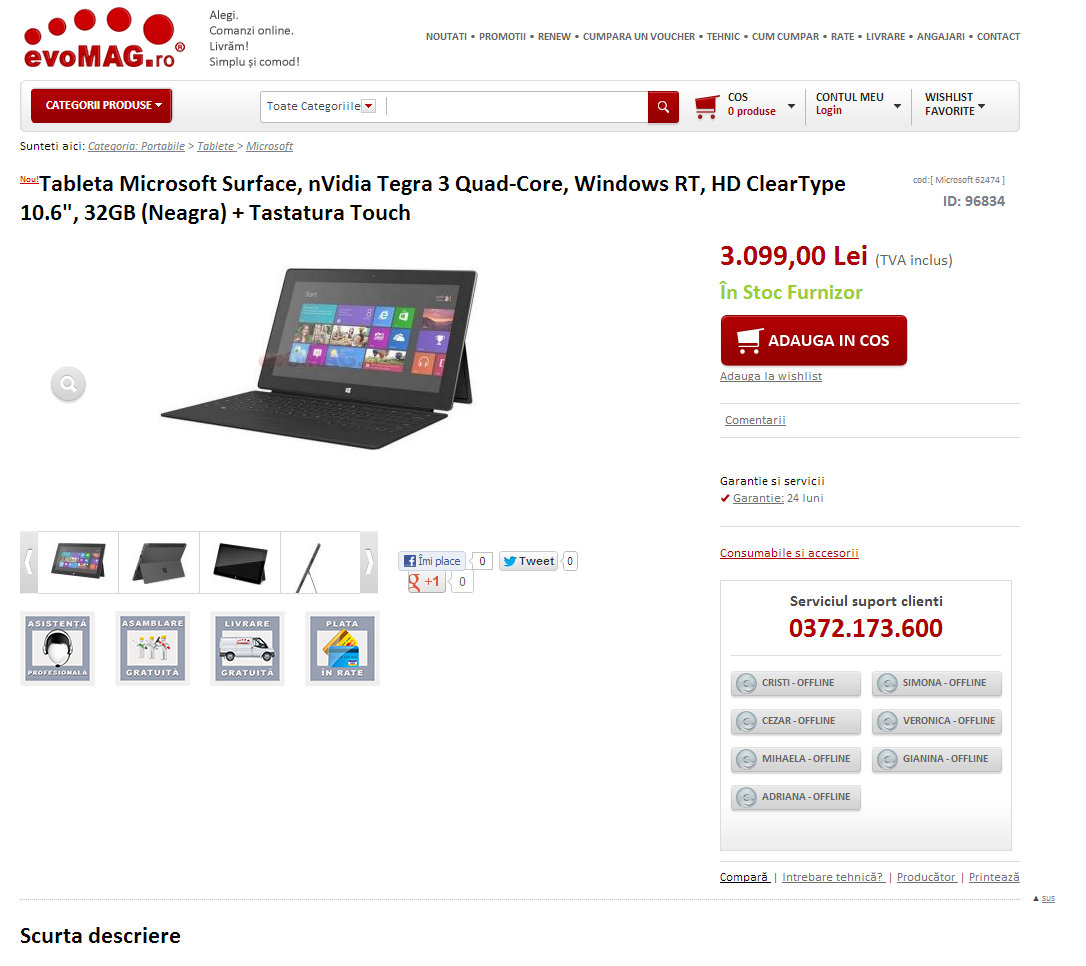Click the Livrare Gratuita van badge
The height and width of the screenshot is (966, 1086).
[247, 648]
